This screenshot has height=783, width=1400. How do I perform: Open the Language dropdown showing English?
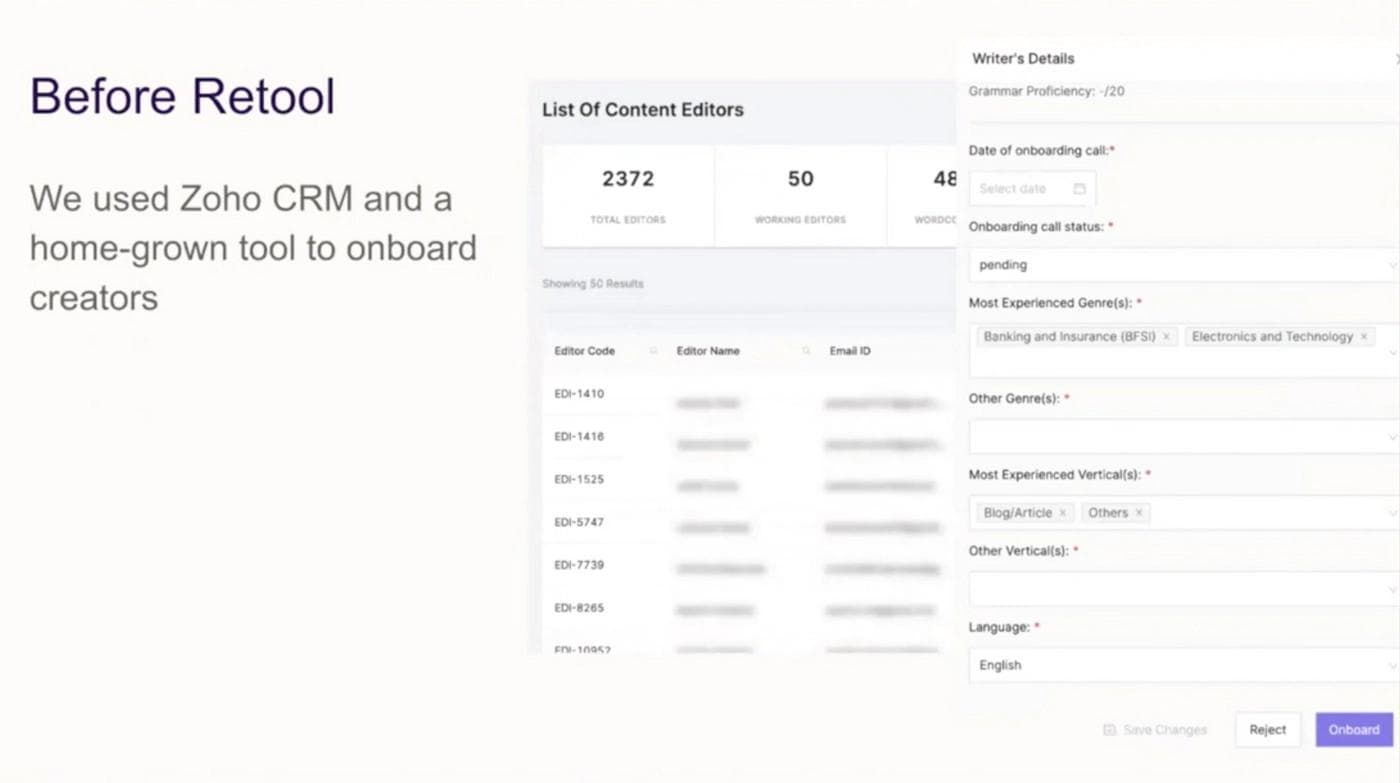[1182, 665]
